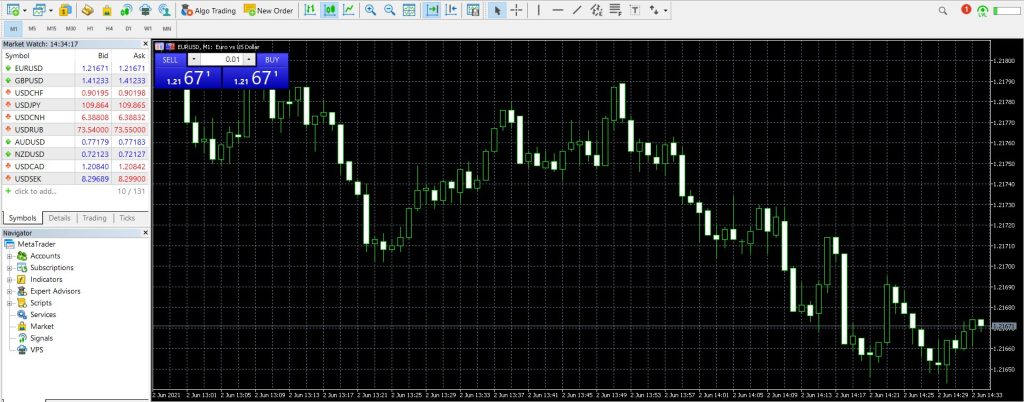This screenshot has height=402, width=1024.
Task: Click the New Order button
Action: coord(268,10)
